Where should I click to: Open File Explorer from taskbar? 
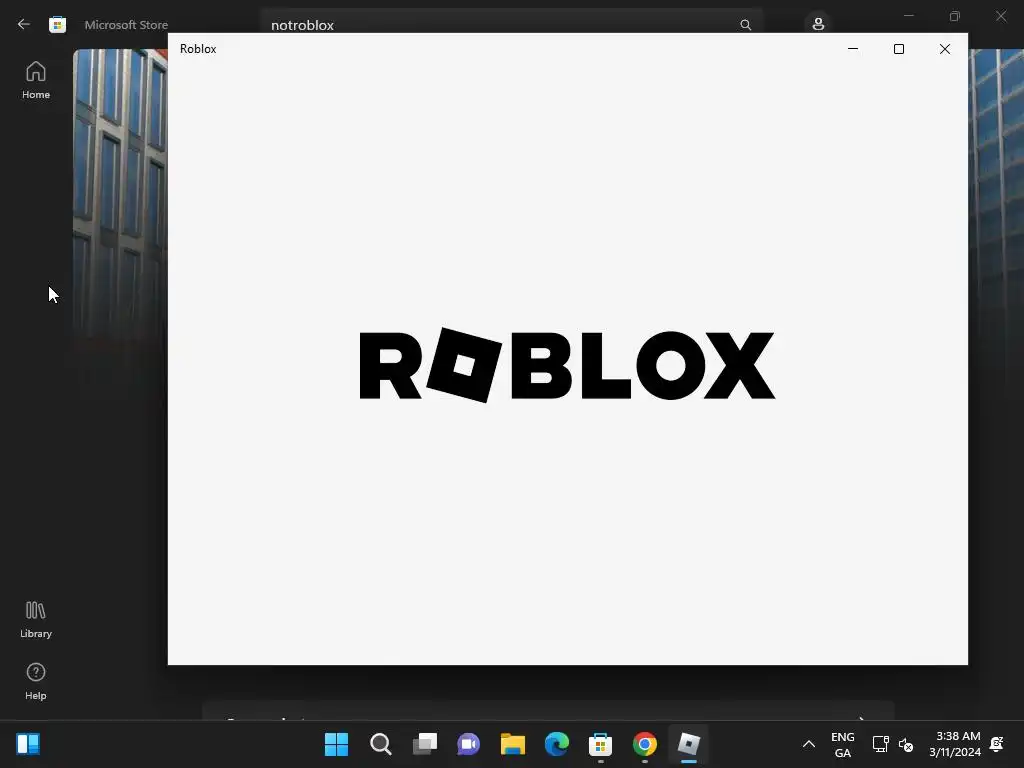pyautogui.click(x=513, y=744)
